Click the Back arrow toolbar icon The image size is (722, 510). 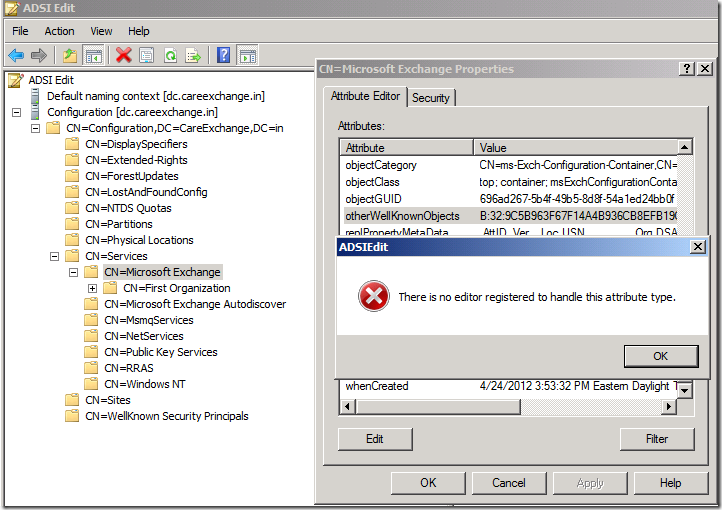click(16, 56)
